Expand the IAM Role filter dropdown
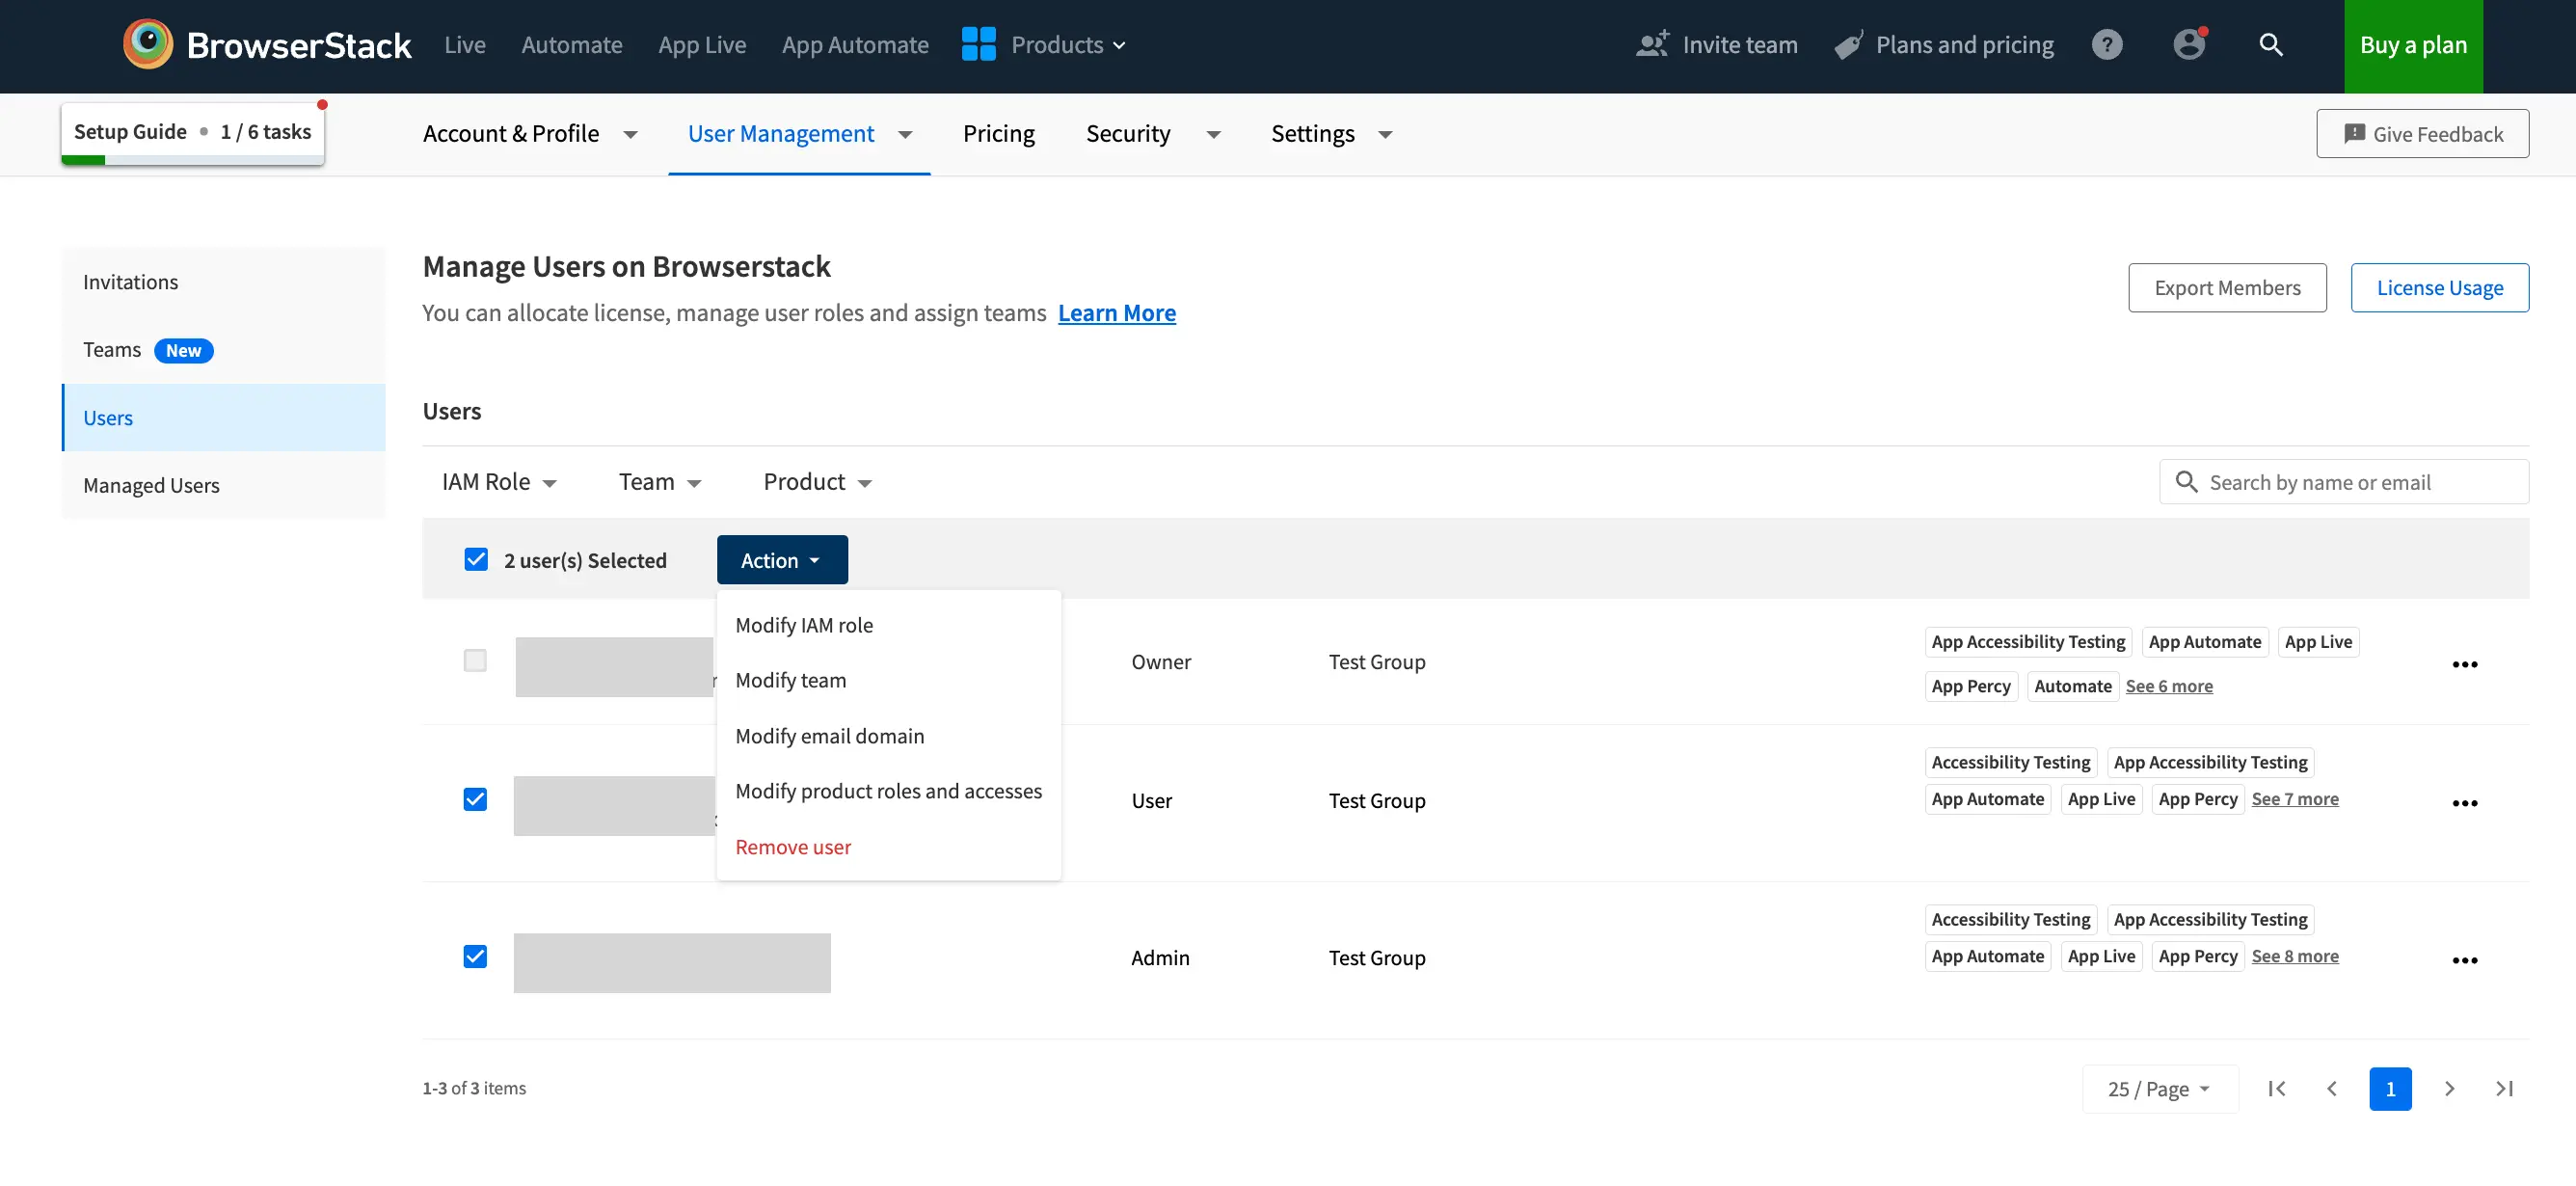The width and height of the screenshot is (2576, 1186). (x=499, y=482)
